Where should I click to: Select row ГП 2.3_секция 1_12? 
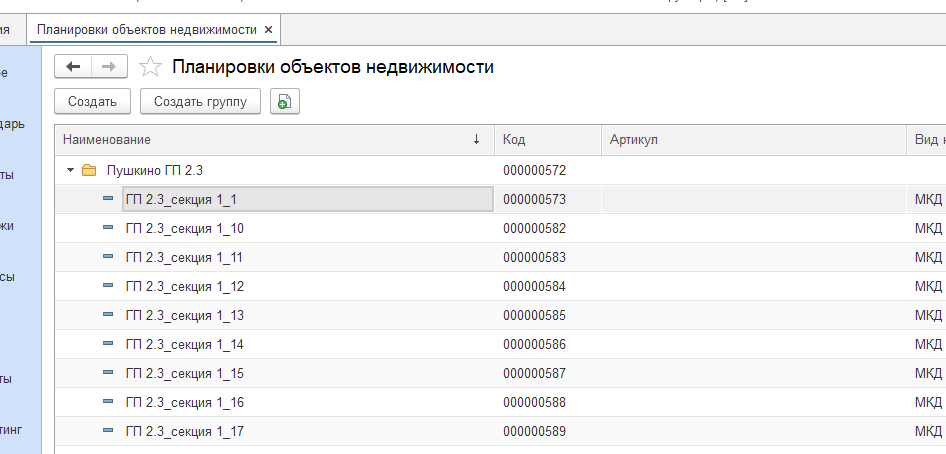[185, 287]
